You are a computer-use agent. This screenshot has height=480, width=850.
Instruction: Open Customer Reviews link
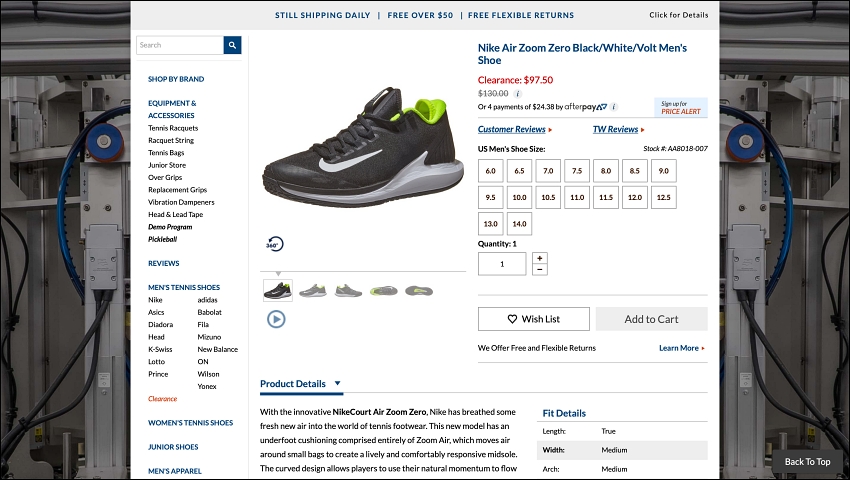coord(514,129)
